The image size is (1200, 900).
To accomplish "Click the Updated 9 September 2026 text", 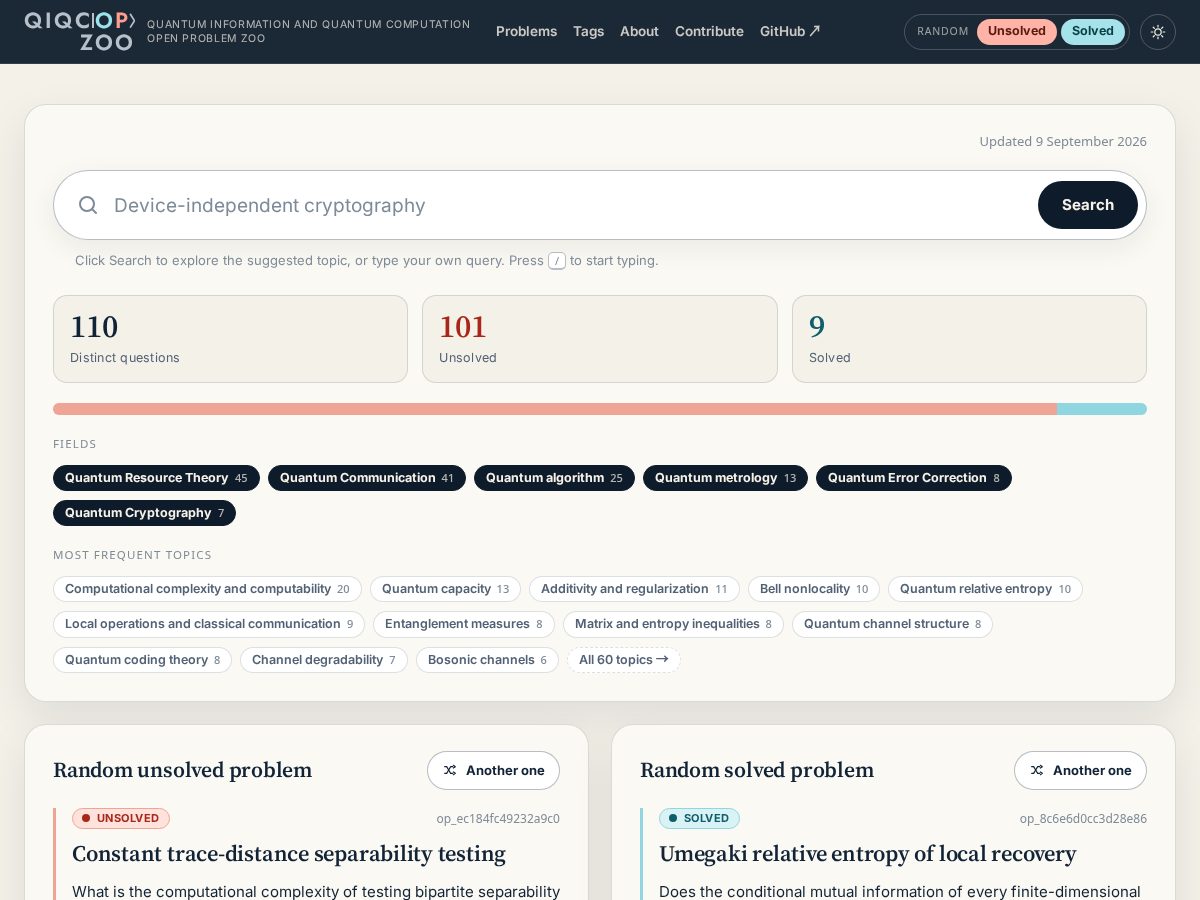I will [x=1063, y=141].
